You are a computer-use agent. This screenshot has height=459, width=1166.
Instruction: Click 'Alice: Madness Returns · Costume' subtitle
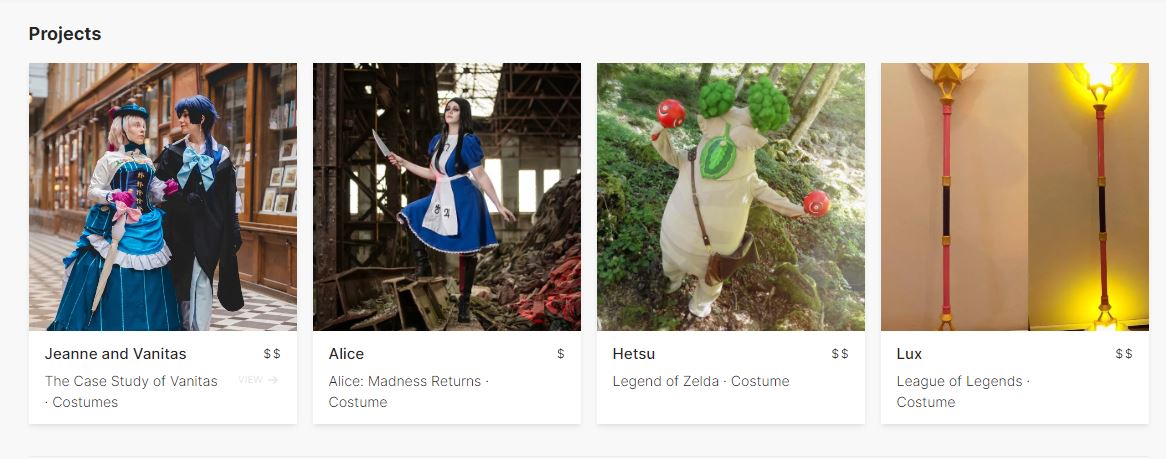pos(409,392)
